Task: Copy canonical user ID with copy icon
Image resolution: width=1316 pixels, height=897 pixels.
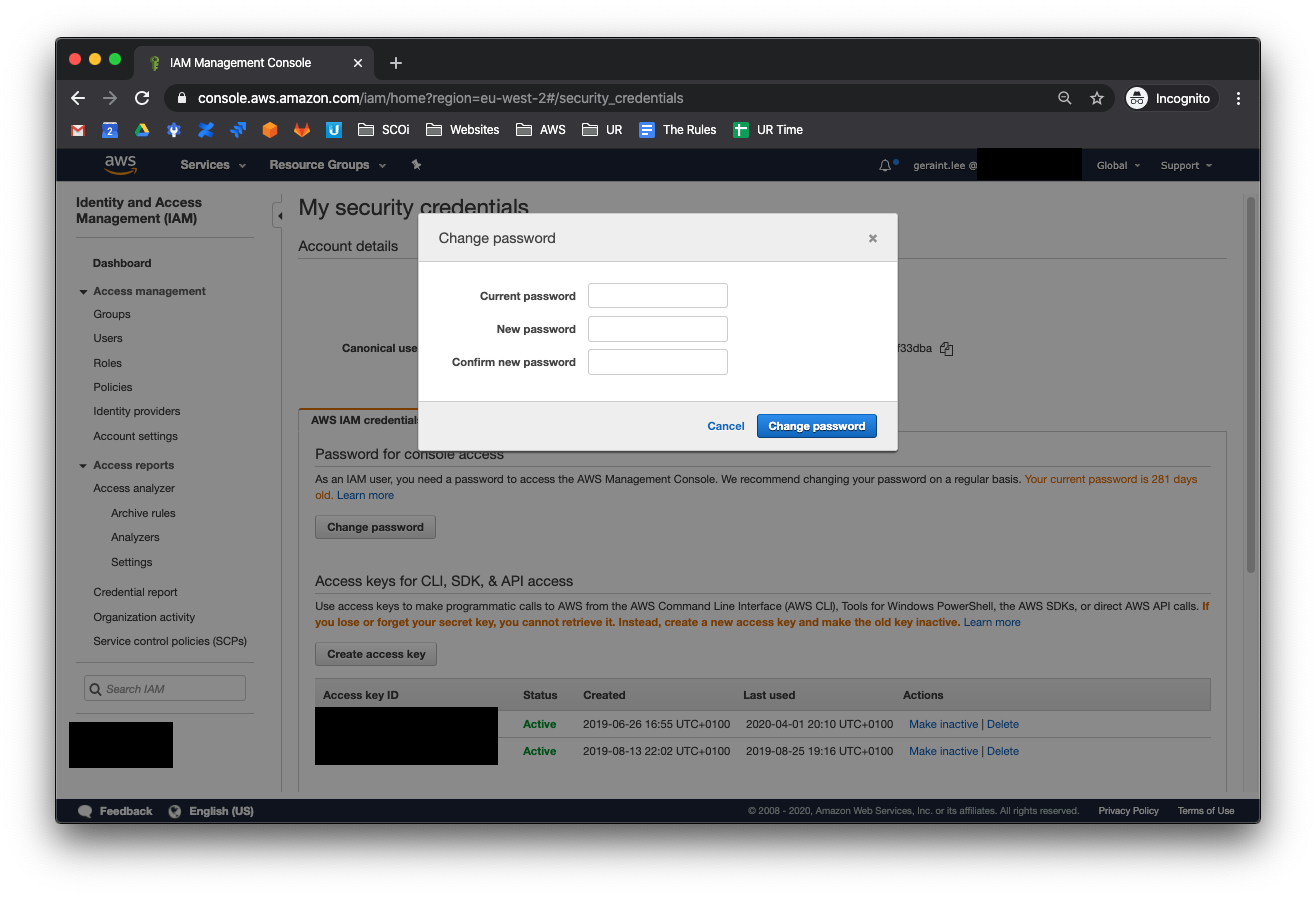Action: [946, 349]
